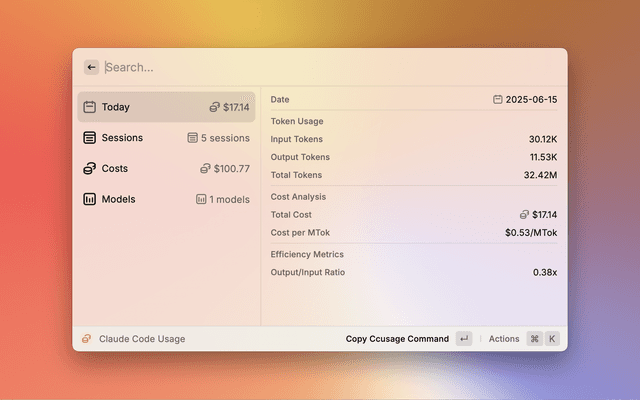
Task: Open the Sessions list item
Action: (166, 138)
